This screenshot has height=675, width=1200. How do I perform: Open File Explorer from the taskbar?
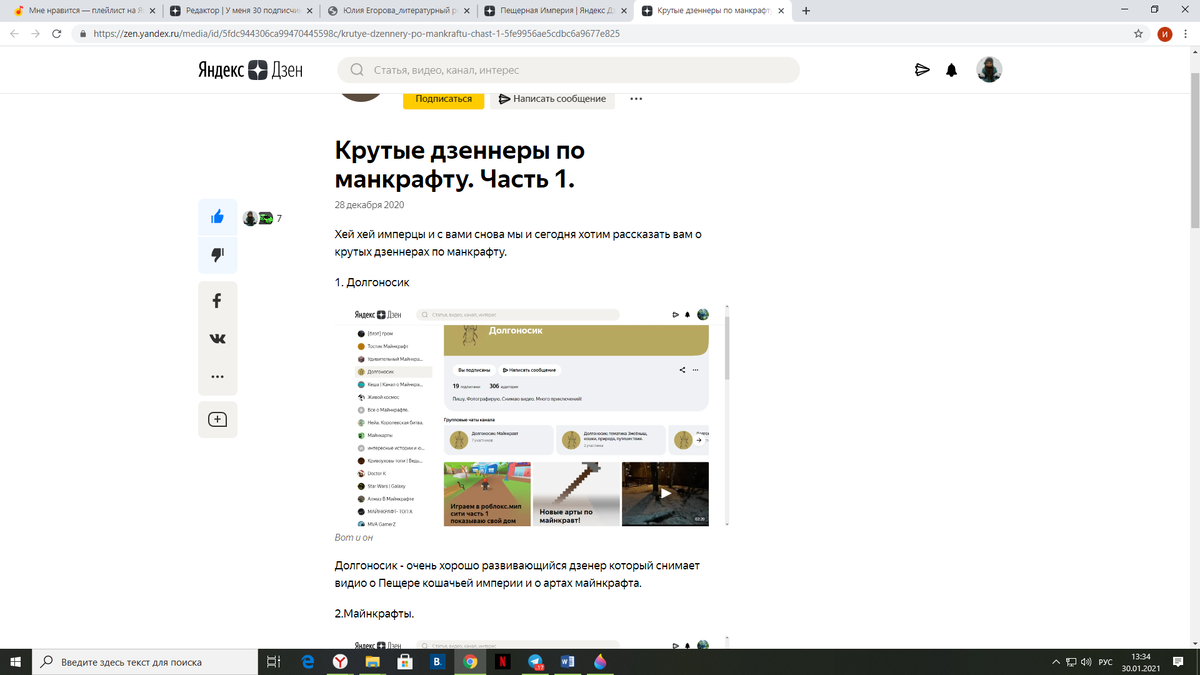click(372, 661)
